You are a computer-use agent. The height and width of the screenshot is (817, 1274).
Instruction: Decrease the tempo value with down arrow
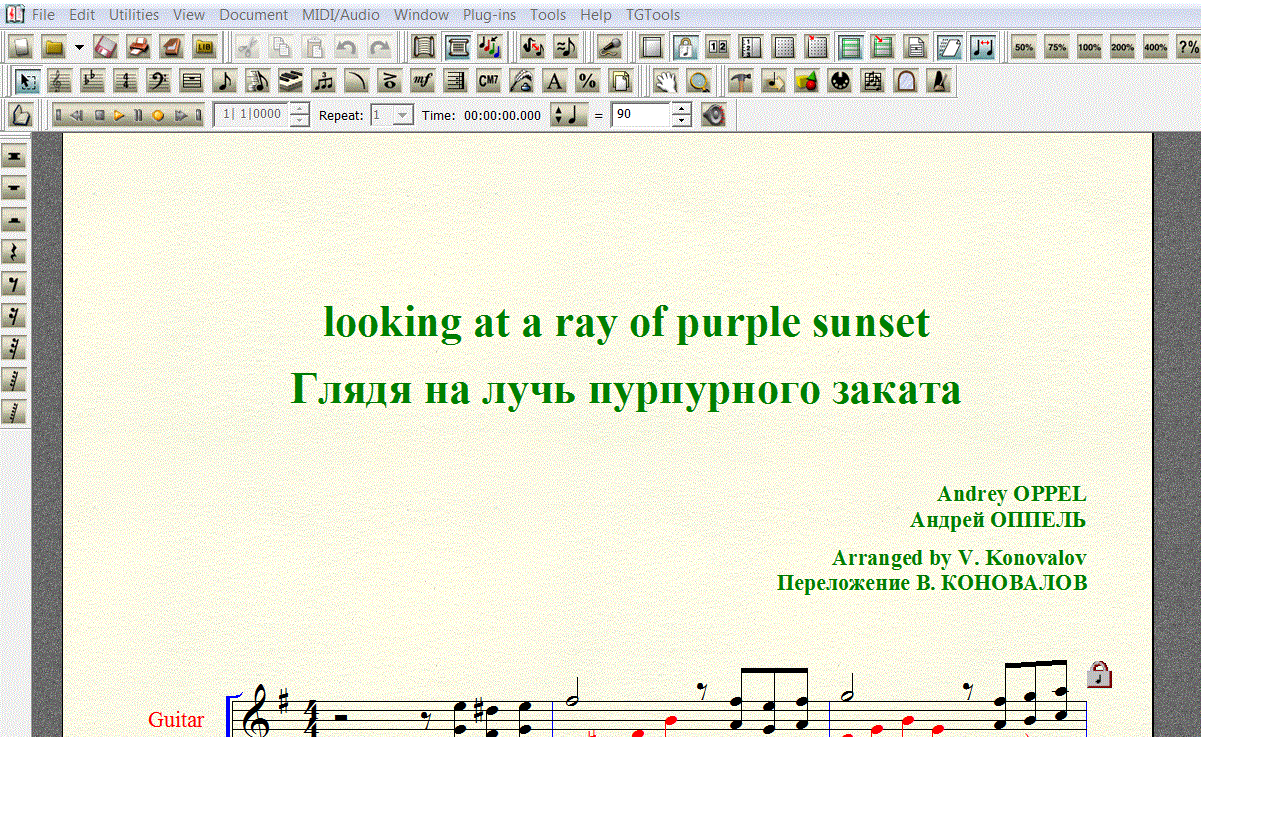pyautogui.click(x=681, y=121)
